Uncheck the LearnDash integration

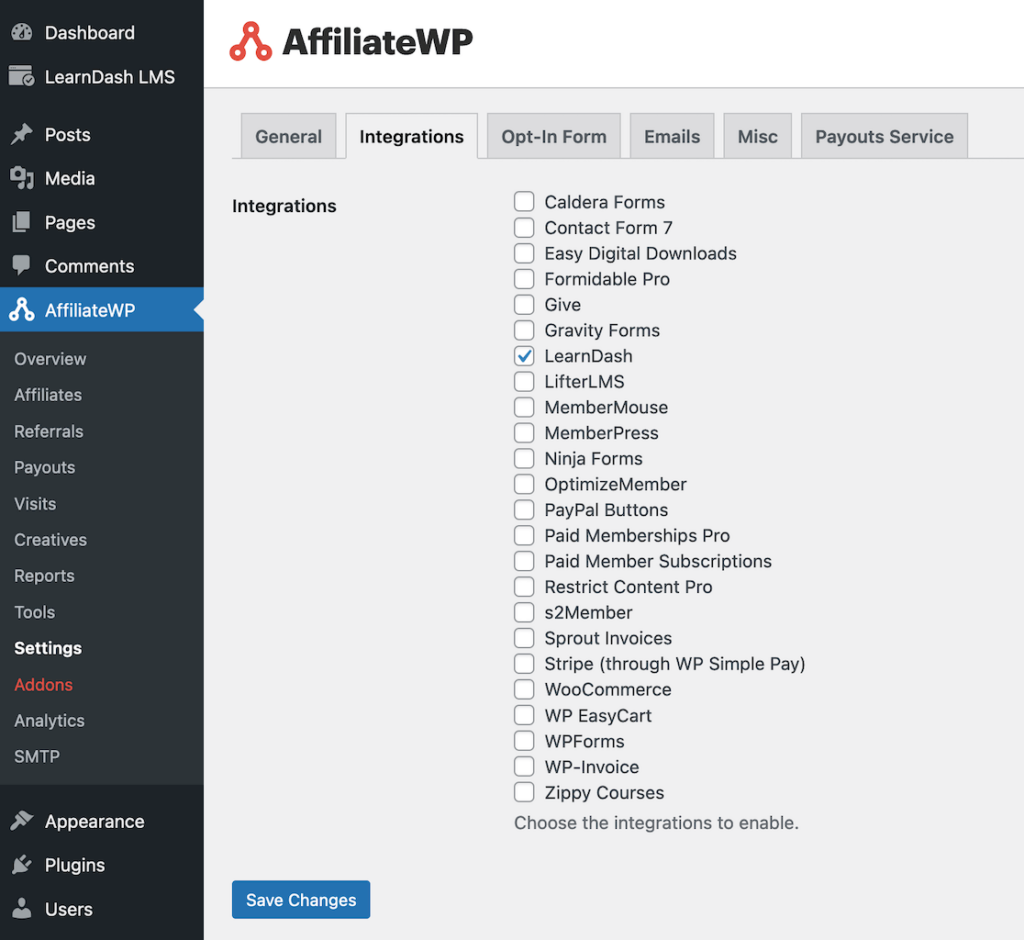point(524,356)
